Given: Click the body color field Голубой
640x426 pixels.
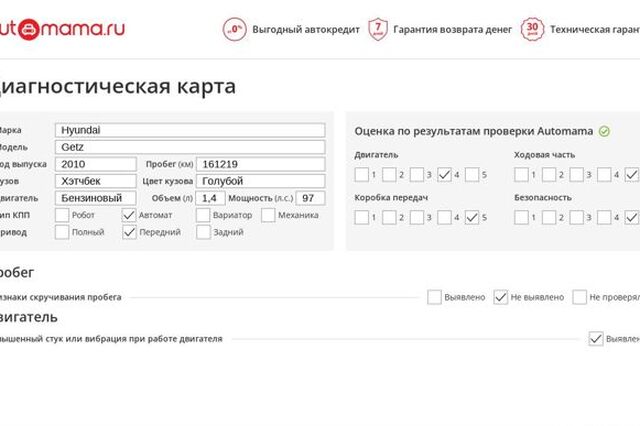Looking at the screenshot, I should point(260,181).
